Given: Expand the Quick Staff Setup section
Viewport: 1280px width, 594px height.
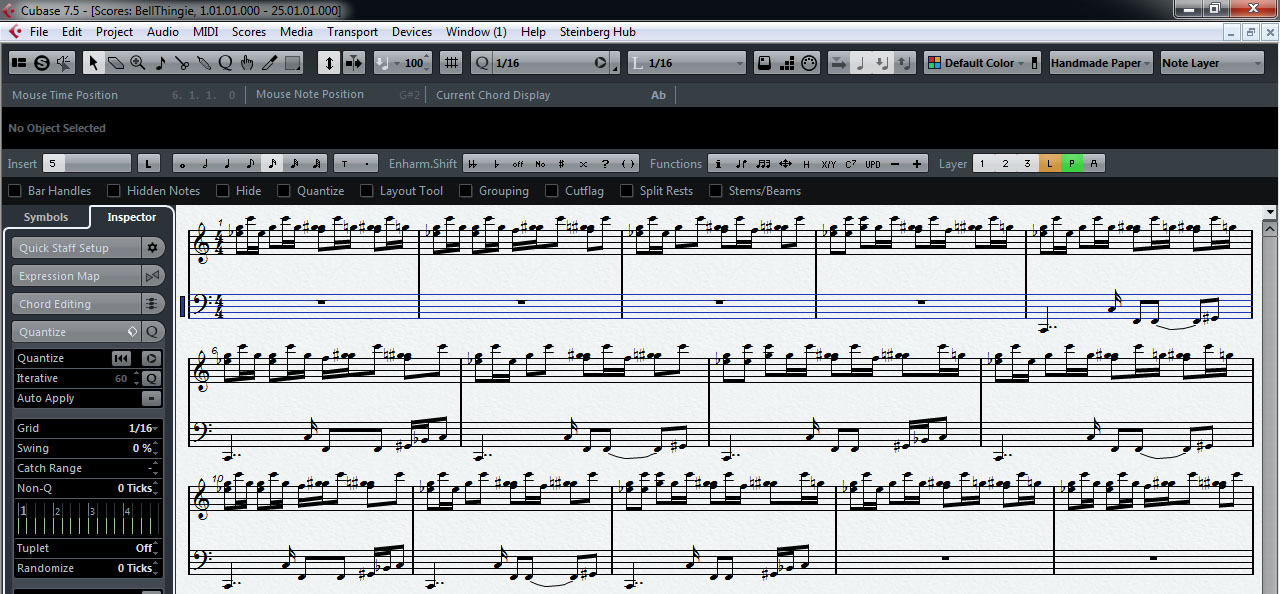Looking at the screenshot, I should pos(76,248).
